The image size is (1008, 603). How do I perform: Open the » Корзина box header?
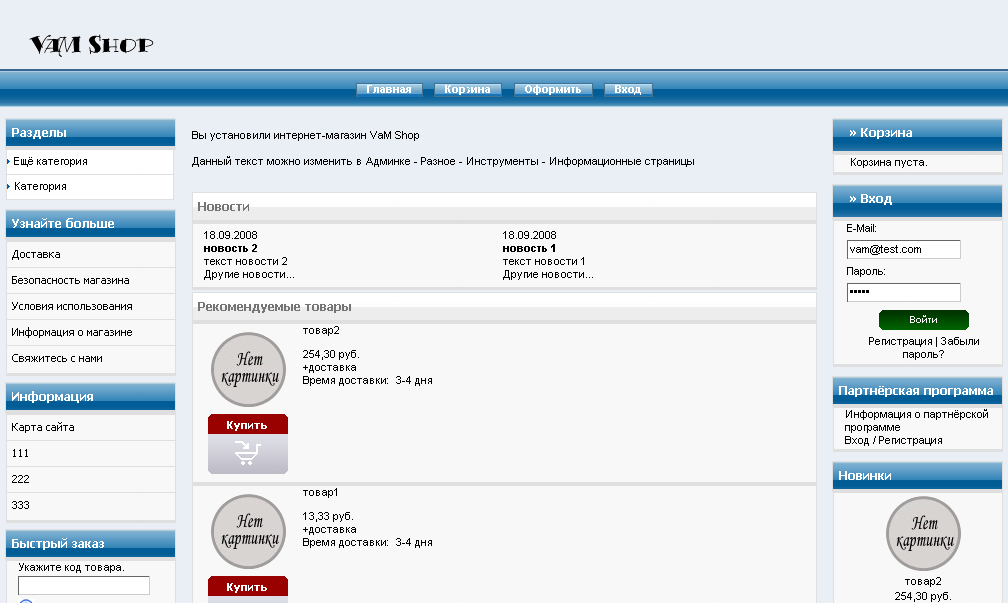pos(880,132)
